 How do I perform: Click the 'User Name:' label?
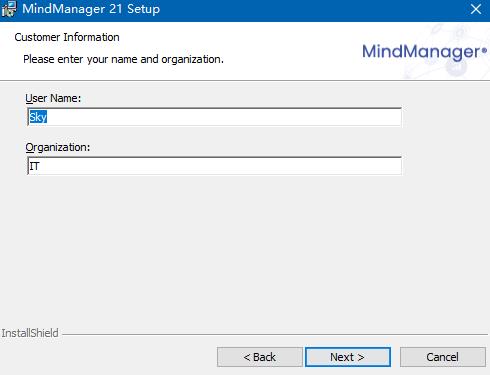53,98
